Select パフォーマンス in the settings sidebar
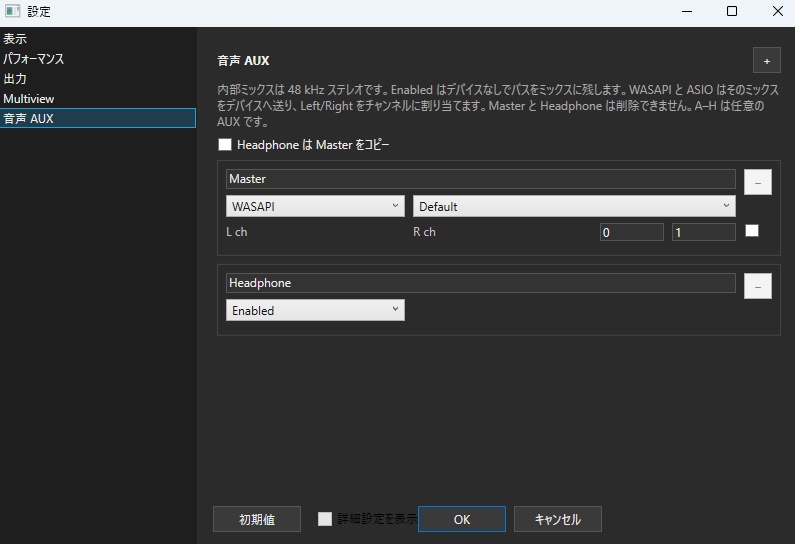The width and height of the screenshot is (795, 544). point(98,58)
